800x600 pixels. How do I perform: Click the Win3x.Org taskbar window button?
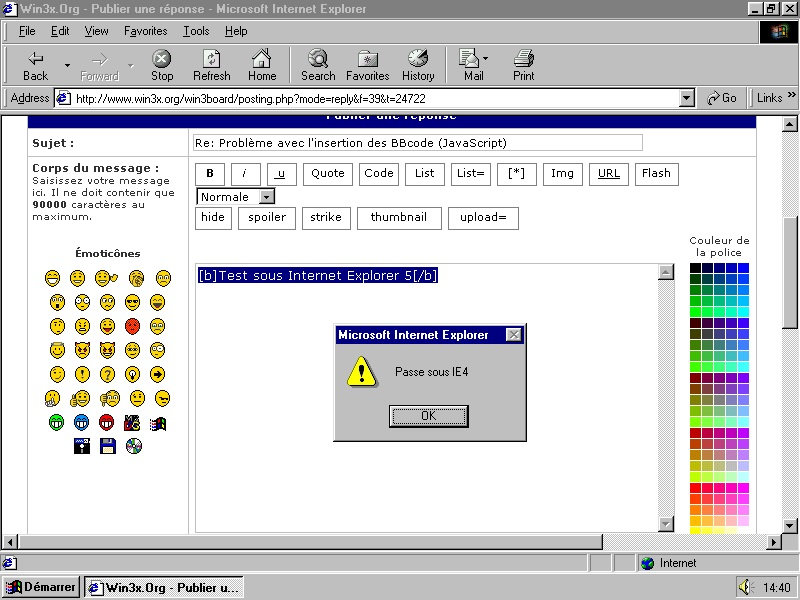click(x=164, y=587)
